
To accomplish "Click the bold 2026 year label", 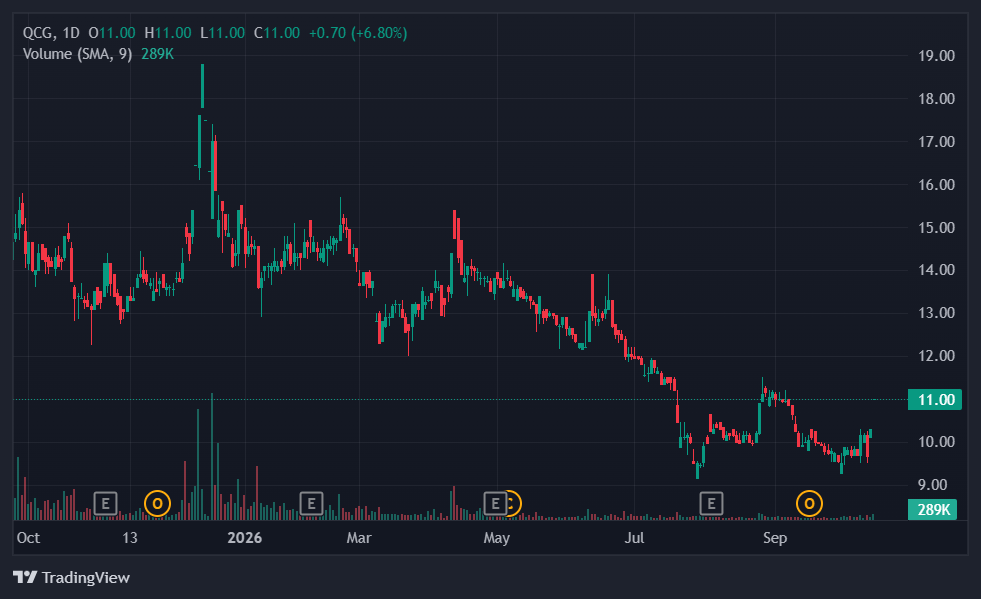I will coord(245,538).
